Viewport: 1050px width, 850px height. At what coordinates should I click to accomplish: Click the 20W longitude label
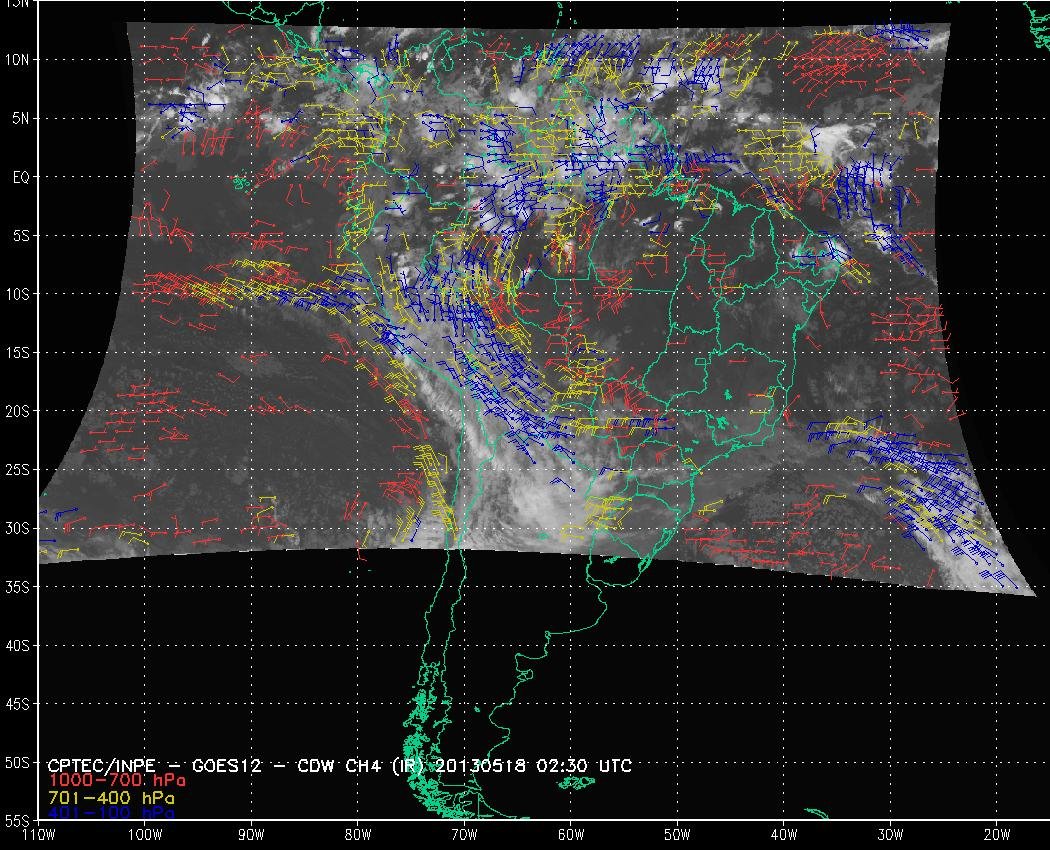(997, 835)
